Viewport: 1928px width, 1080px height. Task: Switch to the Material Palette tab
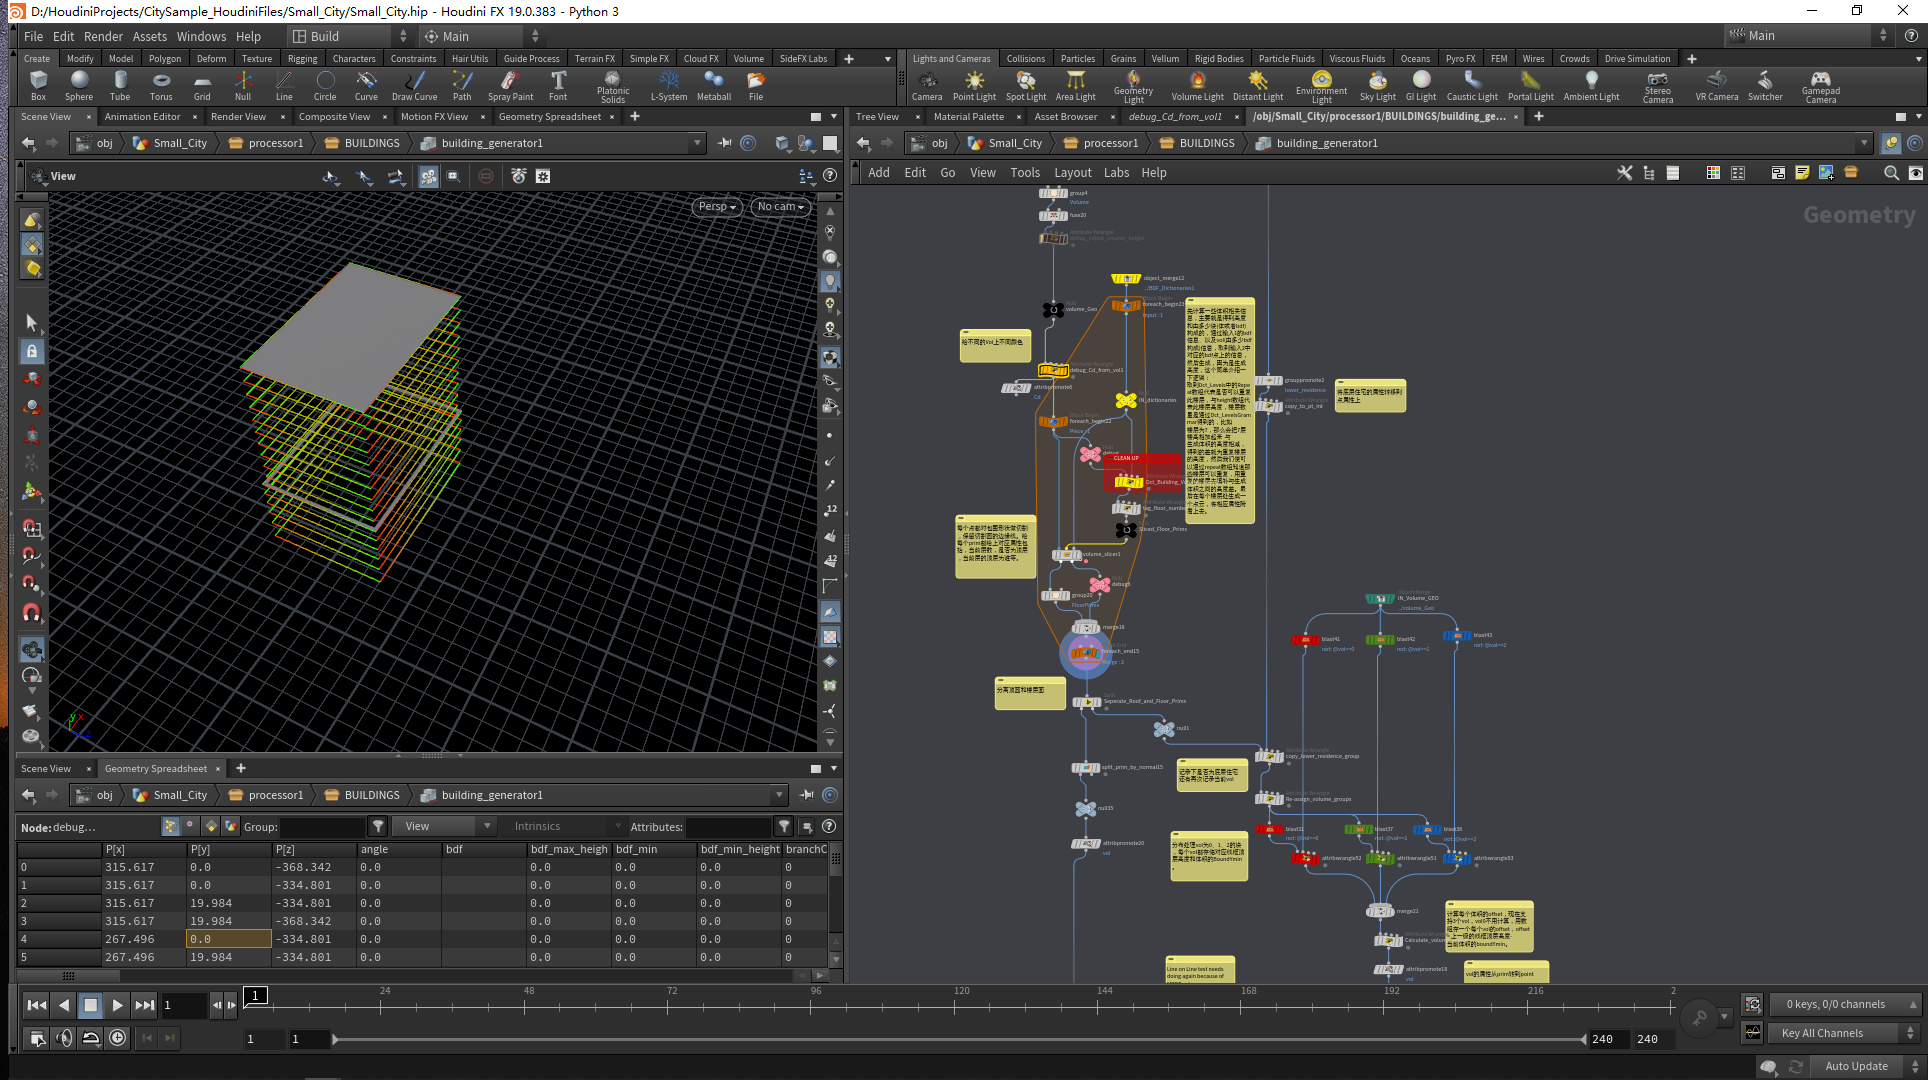(968, 117)
